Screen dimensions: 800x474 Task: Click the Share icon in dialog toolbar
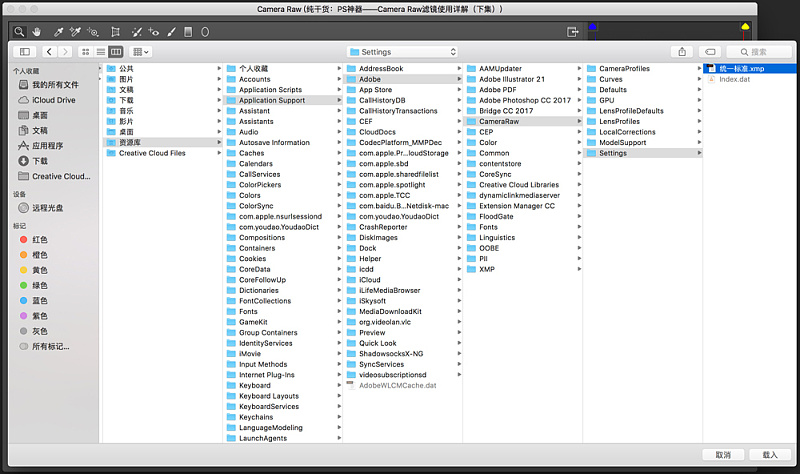click(682, 52)
